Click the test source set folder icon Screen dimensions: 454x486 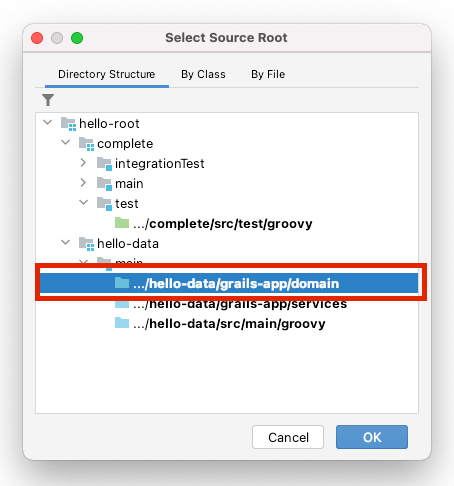[x=104, y=204]
